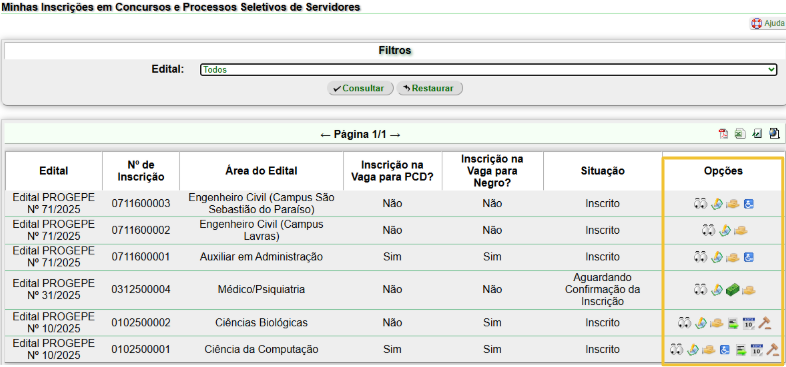
Task: Open the Edital dropdown showing Todos
Action: pyautogui.click(x=489, y=70)
